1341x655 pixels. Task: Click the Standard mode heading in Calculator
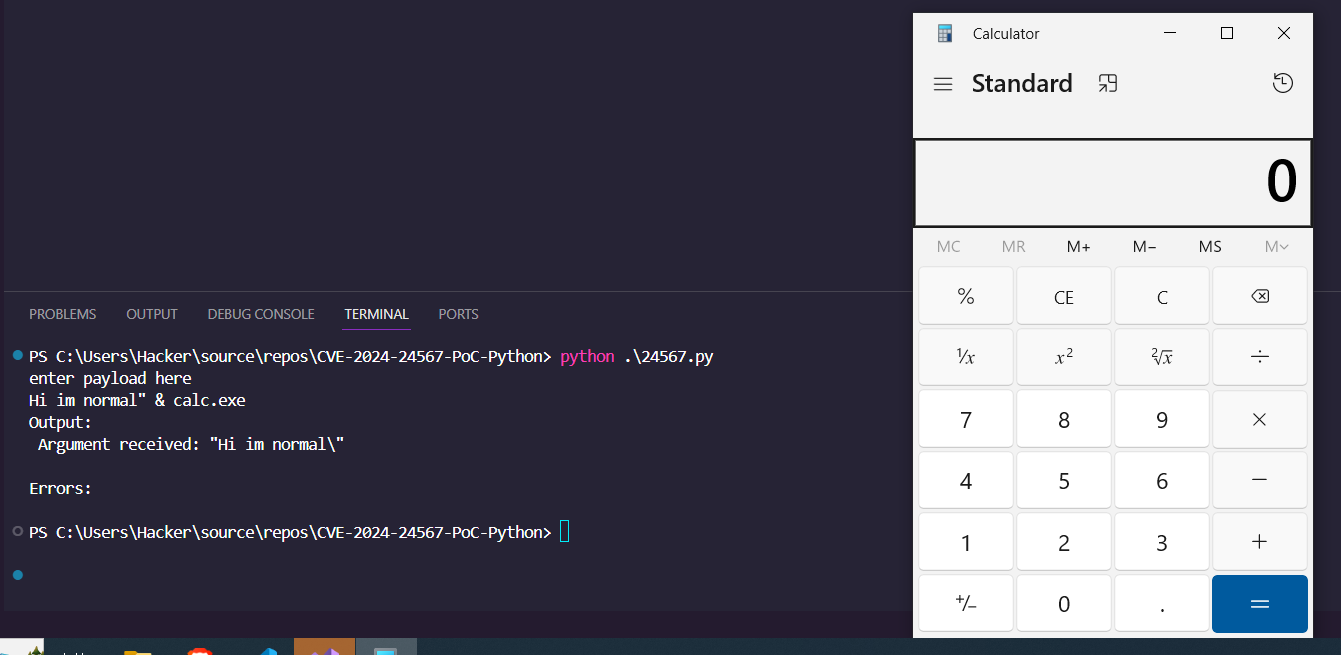coord(1022,83)
